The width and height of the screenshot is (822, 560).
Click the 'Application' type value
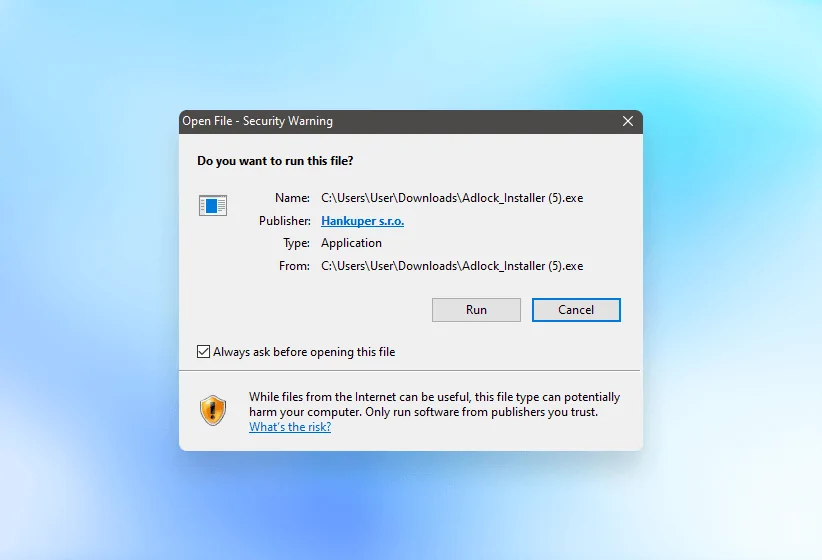(351, 243)
